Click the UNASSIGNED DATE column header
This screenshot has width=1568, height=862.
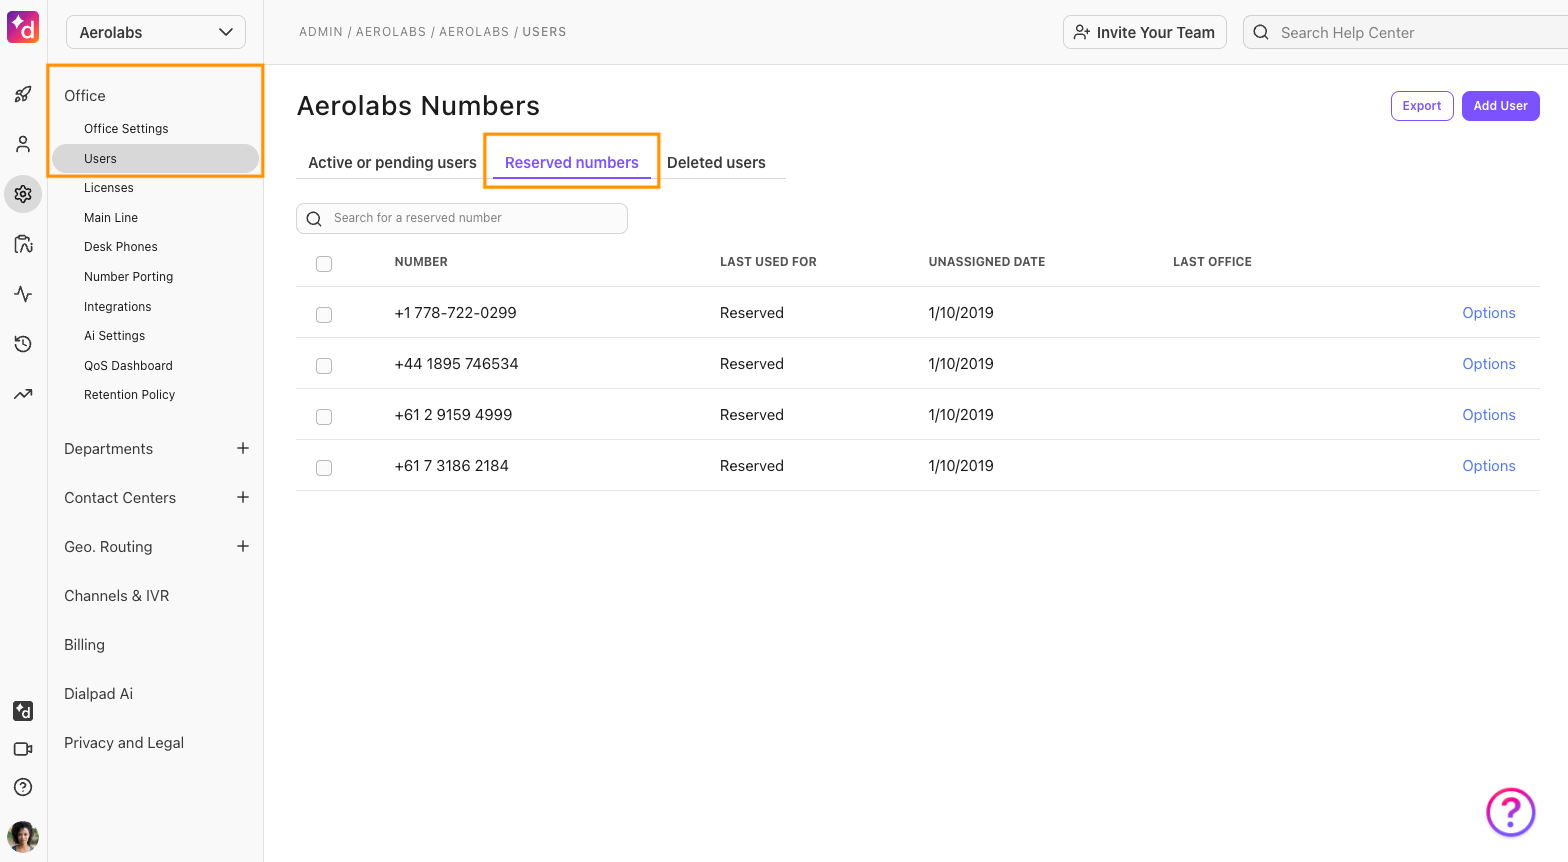[987, 262]
